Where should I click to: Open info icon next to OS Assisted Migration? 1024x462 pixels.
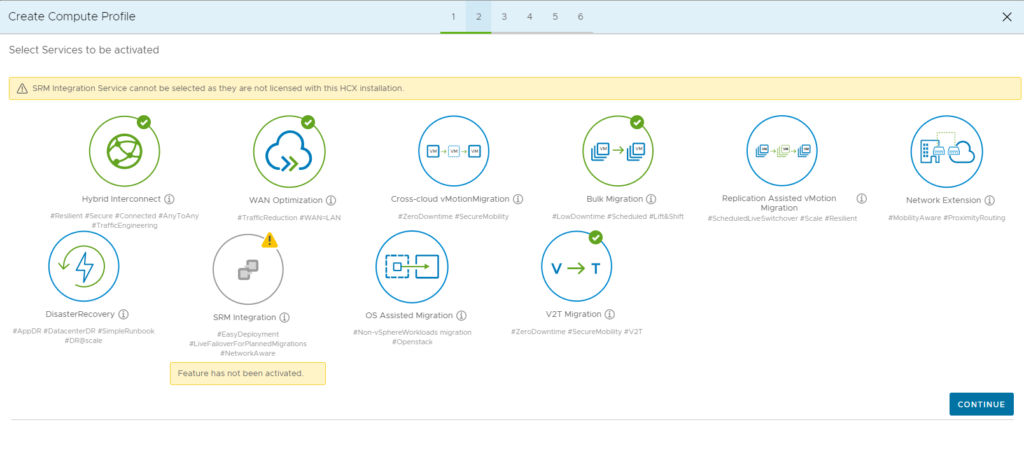pos(461,315)
